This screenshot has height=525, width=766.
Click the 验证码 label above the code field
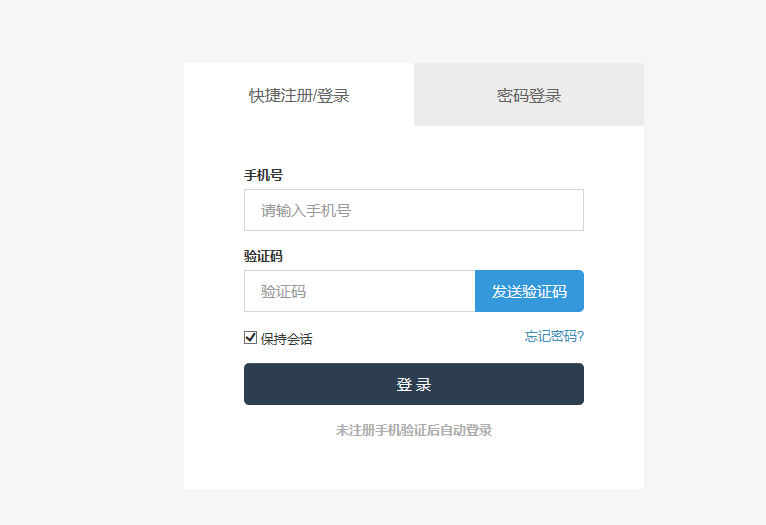click(263, 256)
